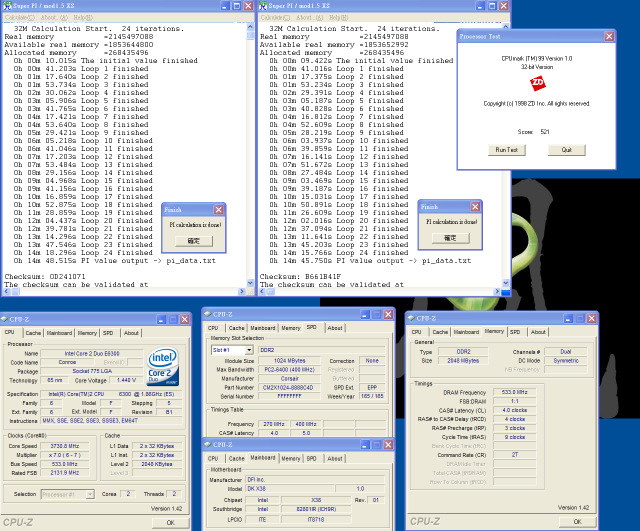Open Help menu in right Super PI
Viewport: 640px width, 531px height.
pos(339,18)
